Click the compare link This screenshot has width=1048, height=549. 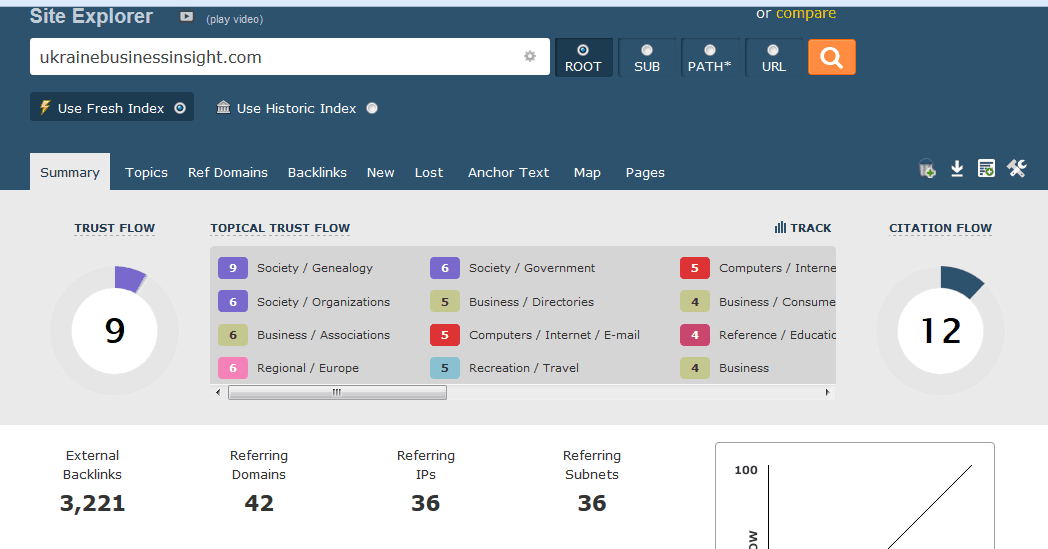tap(805, 13)
